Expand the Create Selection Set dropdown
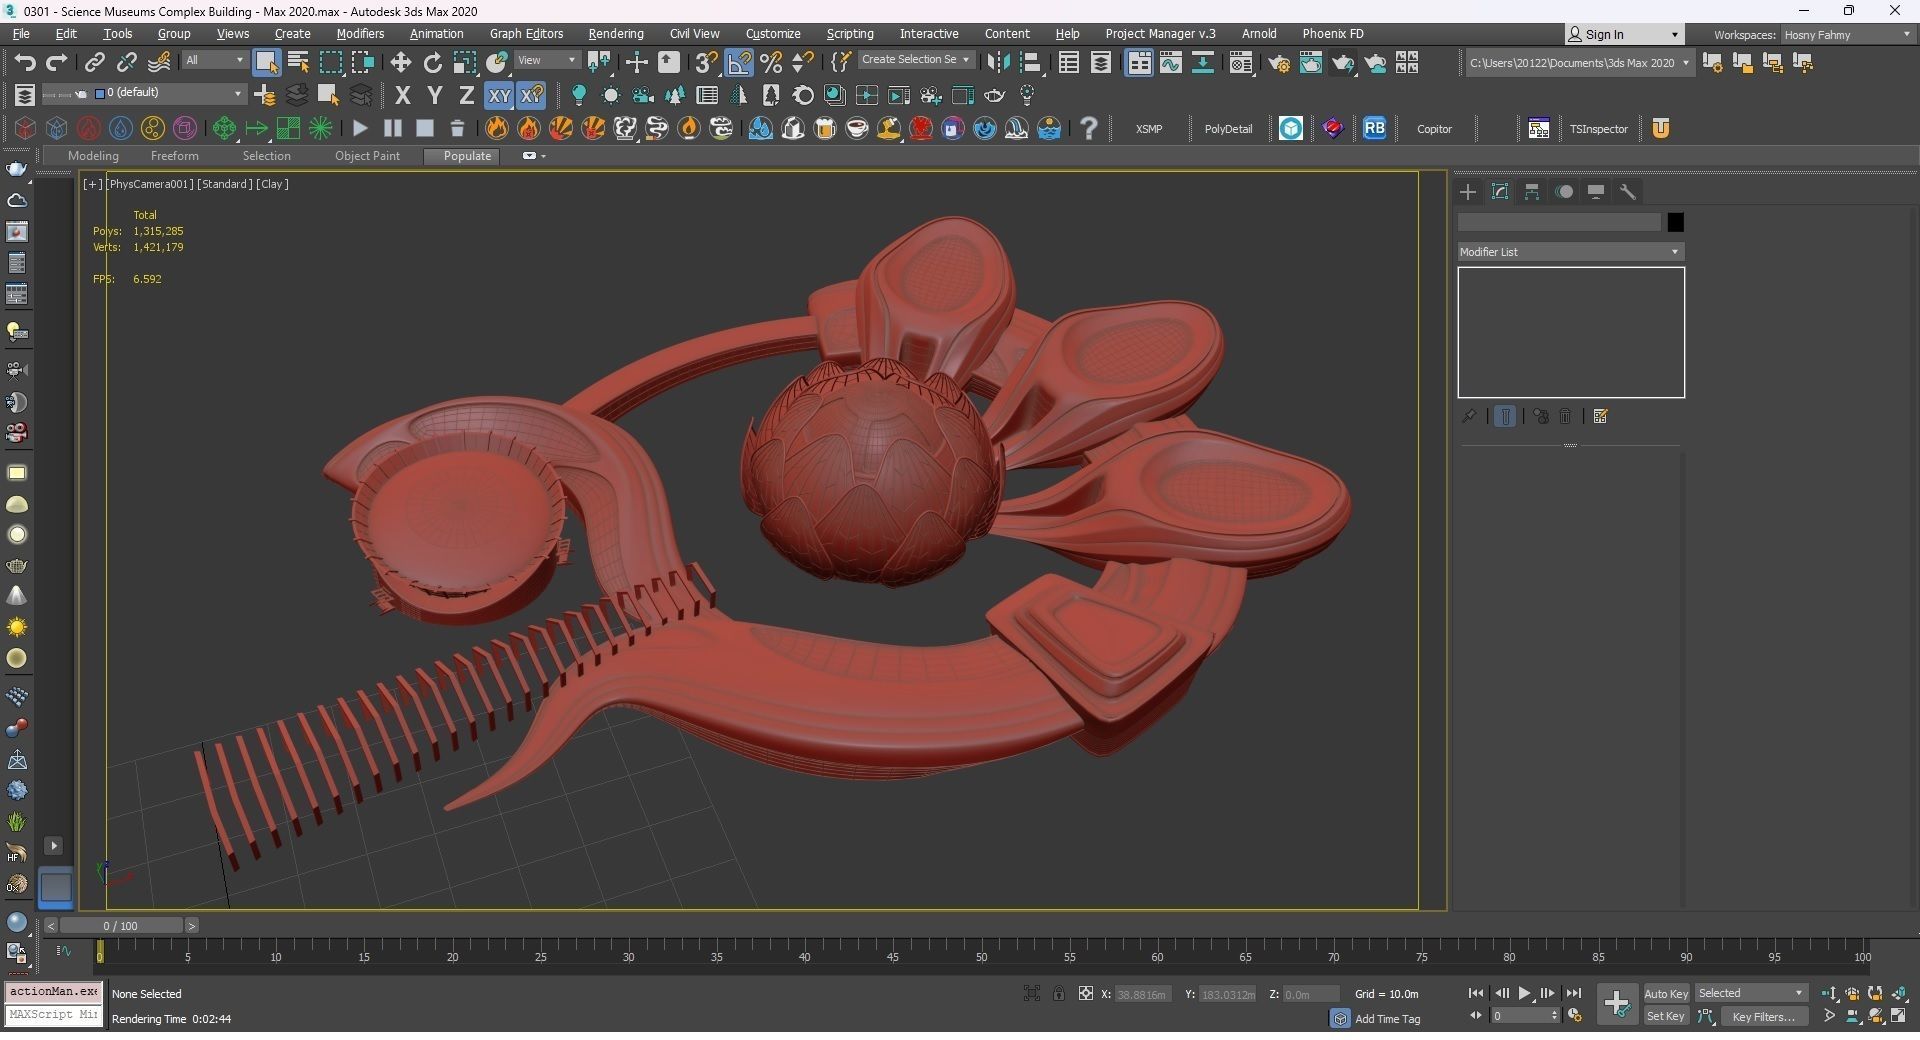Viewport: 1920px width, 1040px height. tap(915, 60)
